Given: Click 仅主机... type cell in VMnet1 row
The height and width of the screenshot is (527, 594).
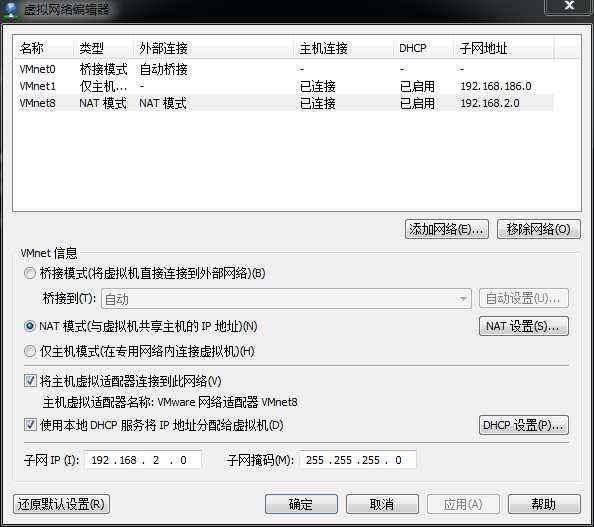Looking at the screenshot, I should click(x=103, y=86).
